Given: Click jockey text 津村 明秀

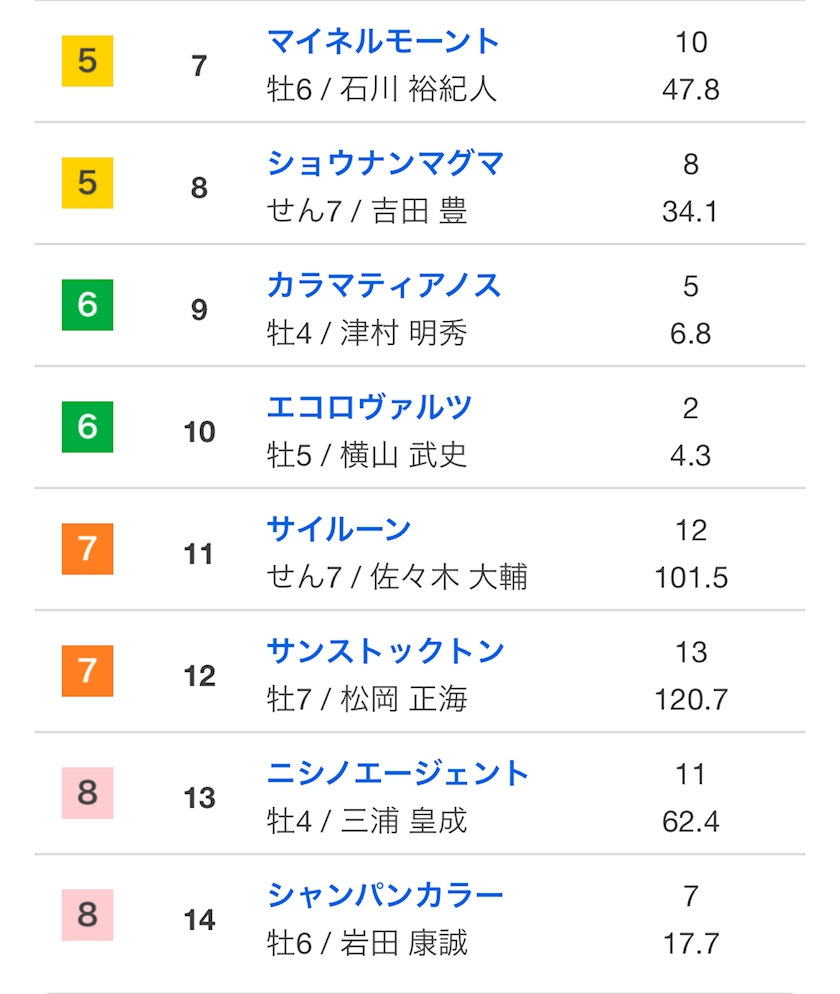Looking at the screenshot, I should [403, 333].
